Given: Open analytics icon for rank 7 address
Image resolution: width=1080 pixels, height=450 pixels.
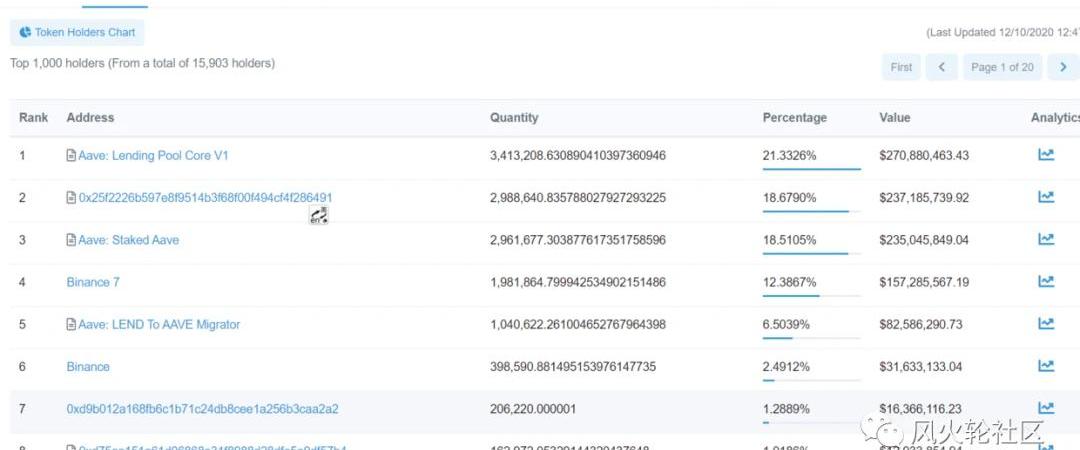Looking at the screenshot, I should coord(1046,408).
